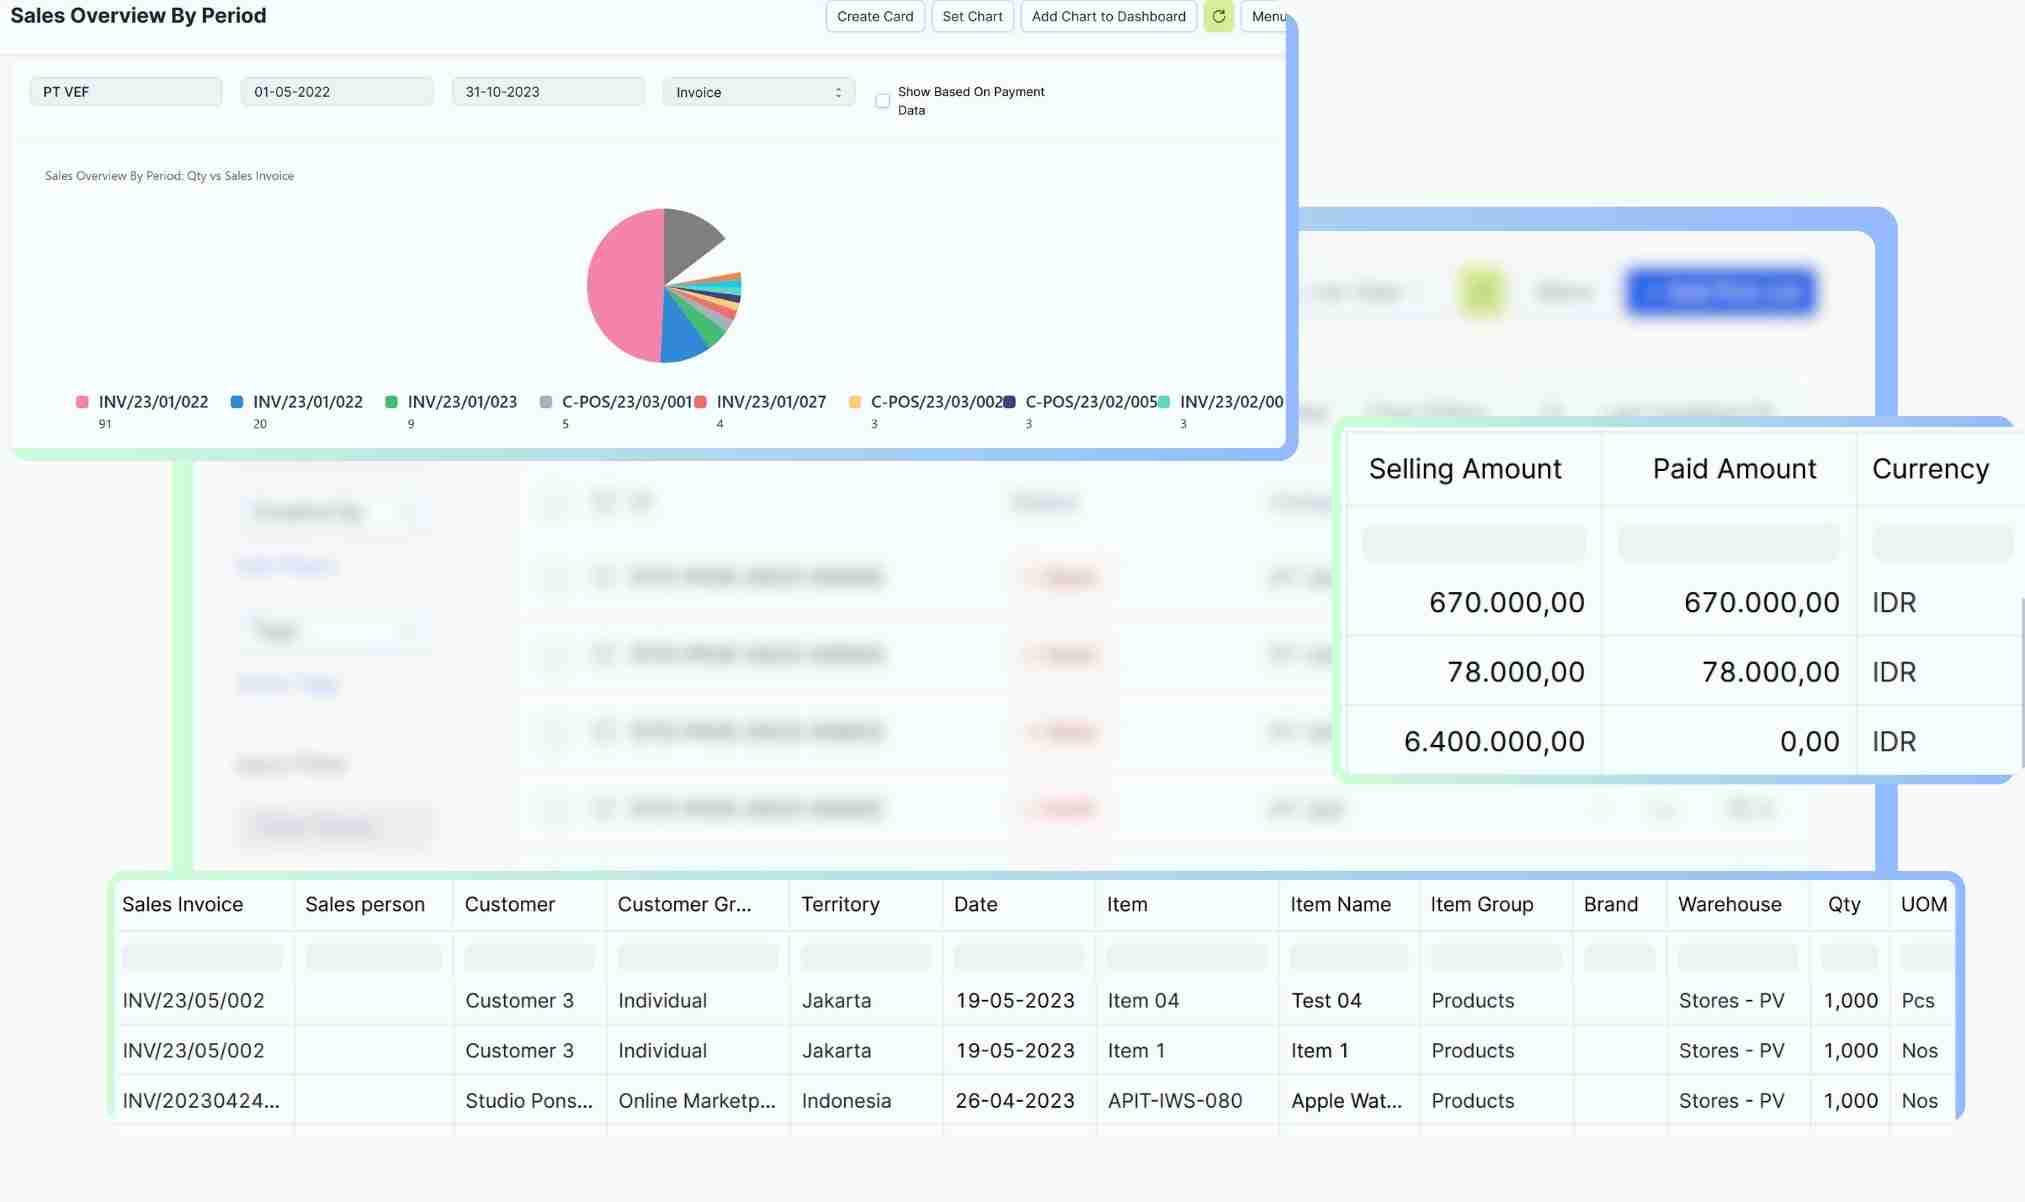The height and width of the screenshot is (1202, 2025).
Task: Click the Sales Invoice column header
Action: (x=183, y=904)
